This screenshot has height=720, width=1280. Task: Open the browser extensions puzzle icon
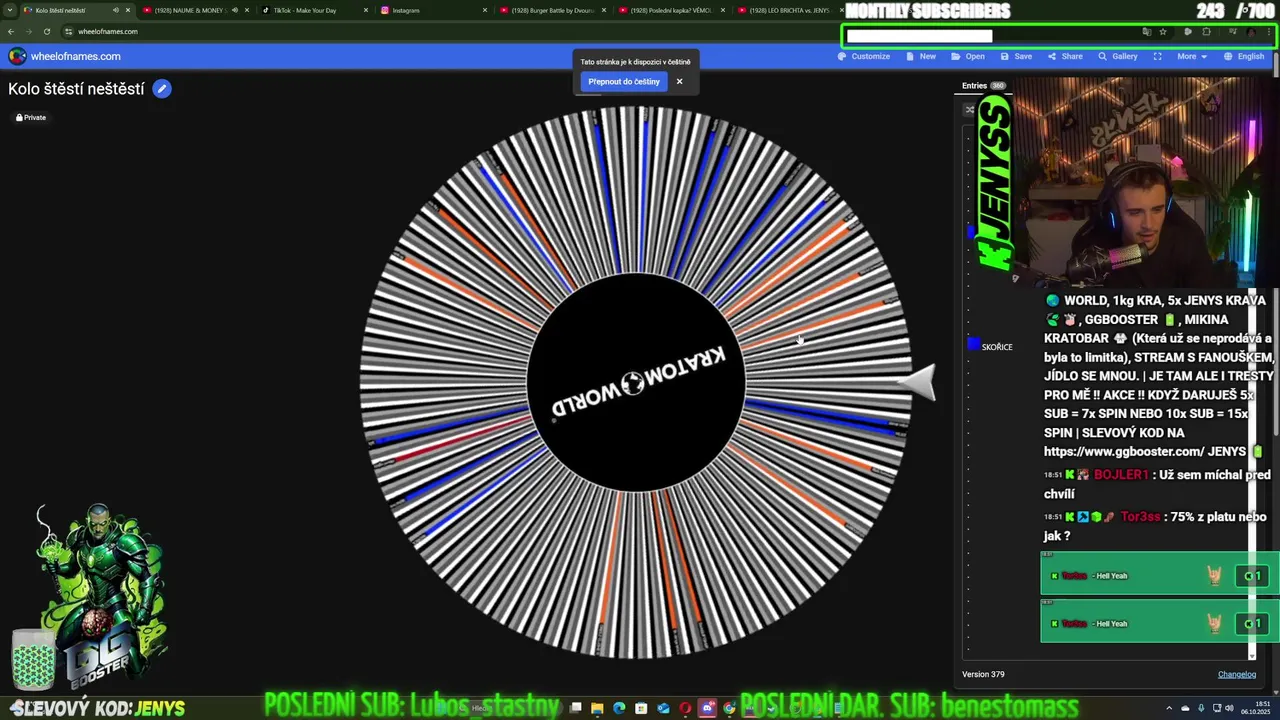1206,31
